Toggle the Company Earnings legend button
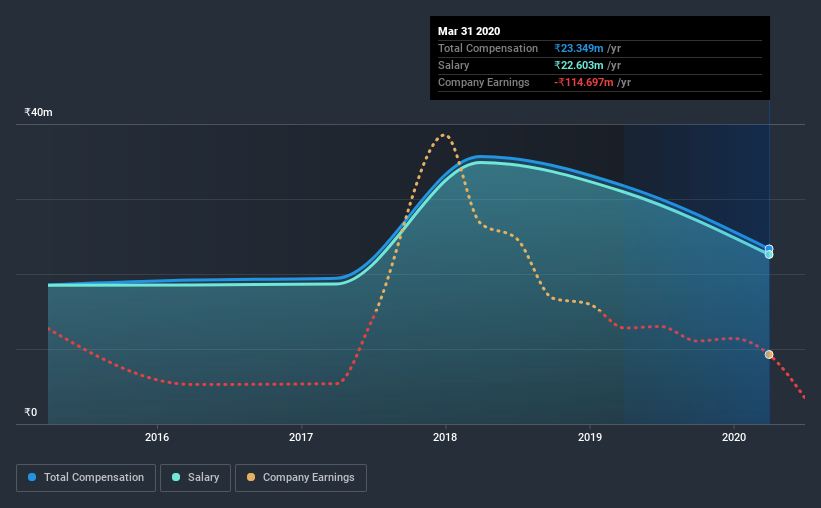Image resolution: width=821 pixels, height=508 pixels. point(301,478)
